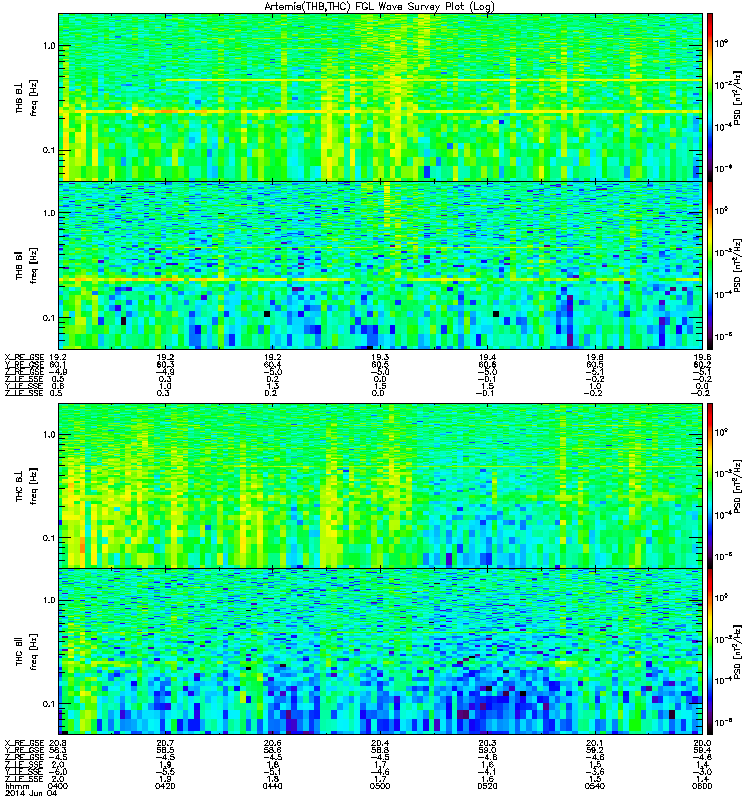Viewport: 750px width, 800px height.
Task: Click the 'THB B∥ freq [Hz]' axis label
Action: coord(26,265)
